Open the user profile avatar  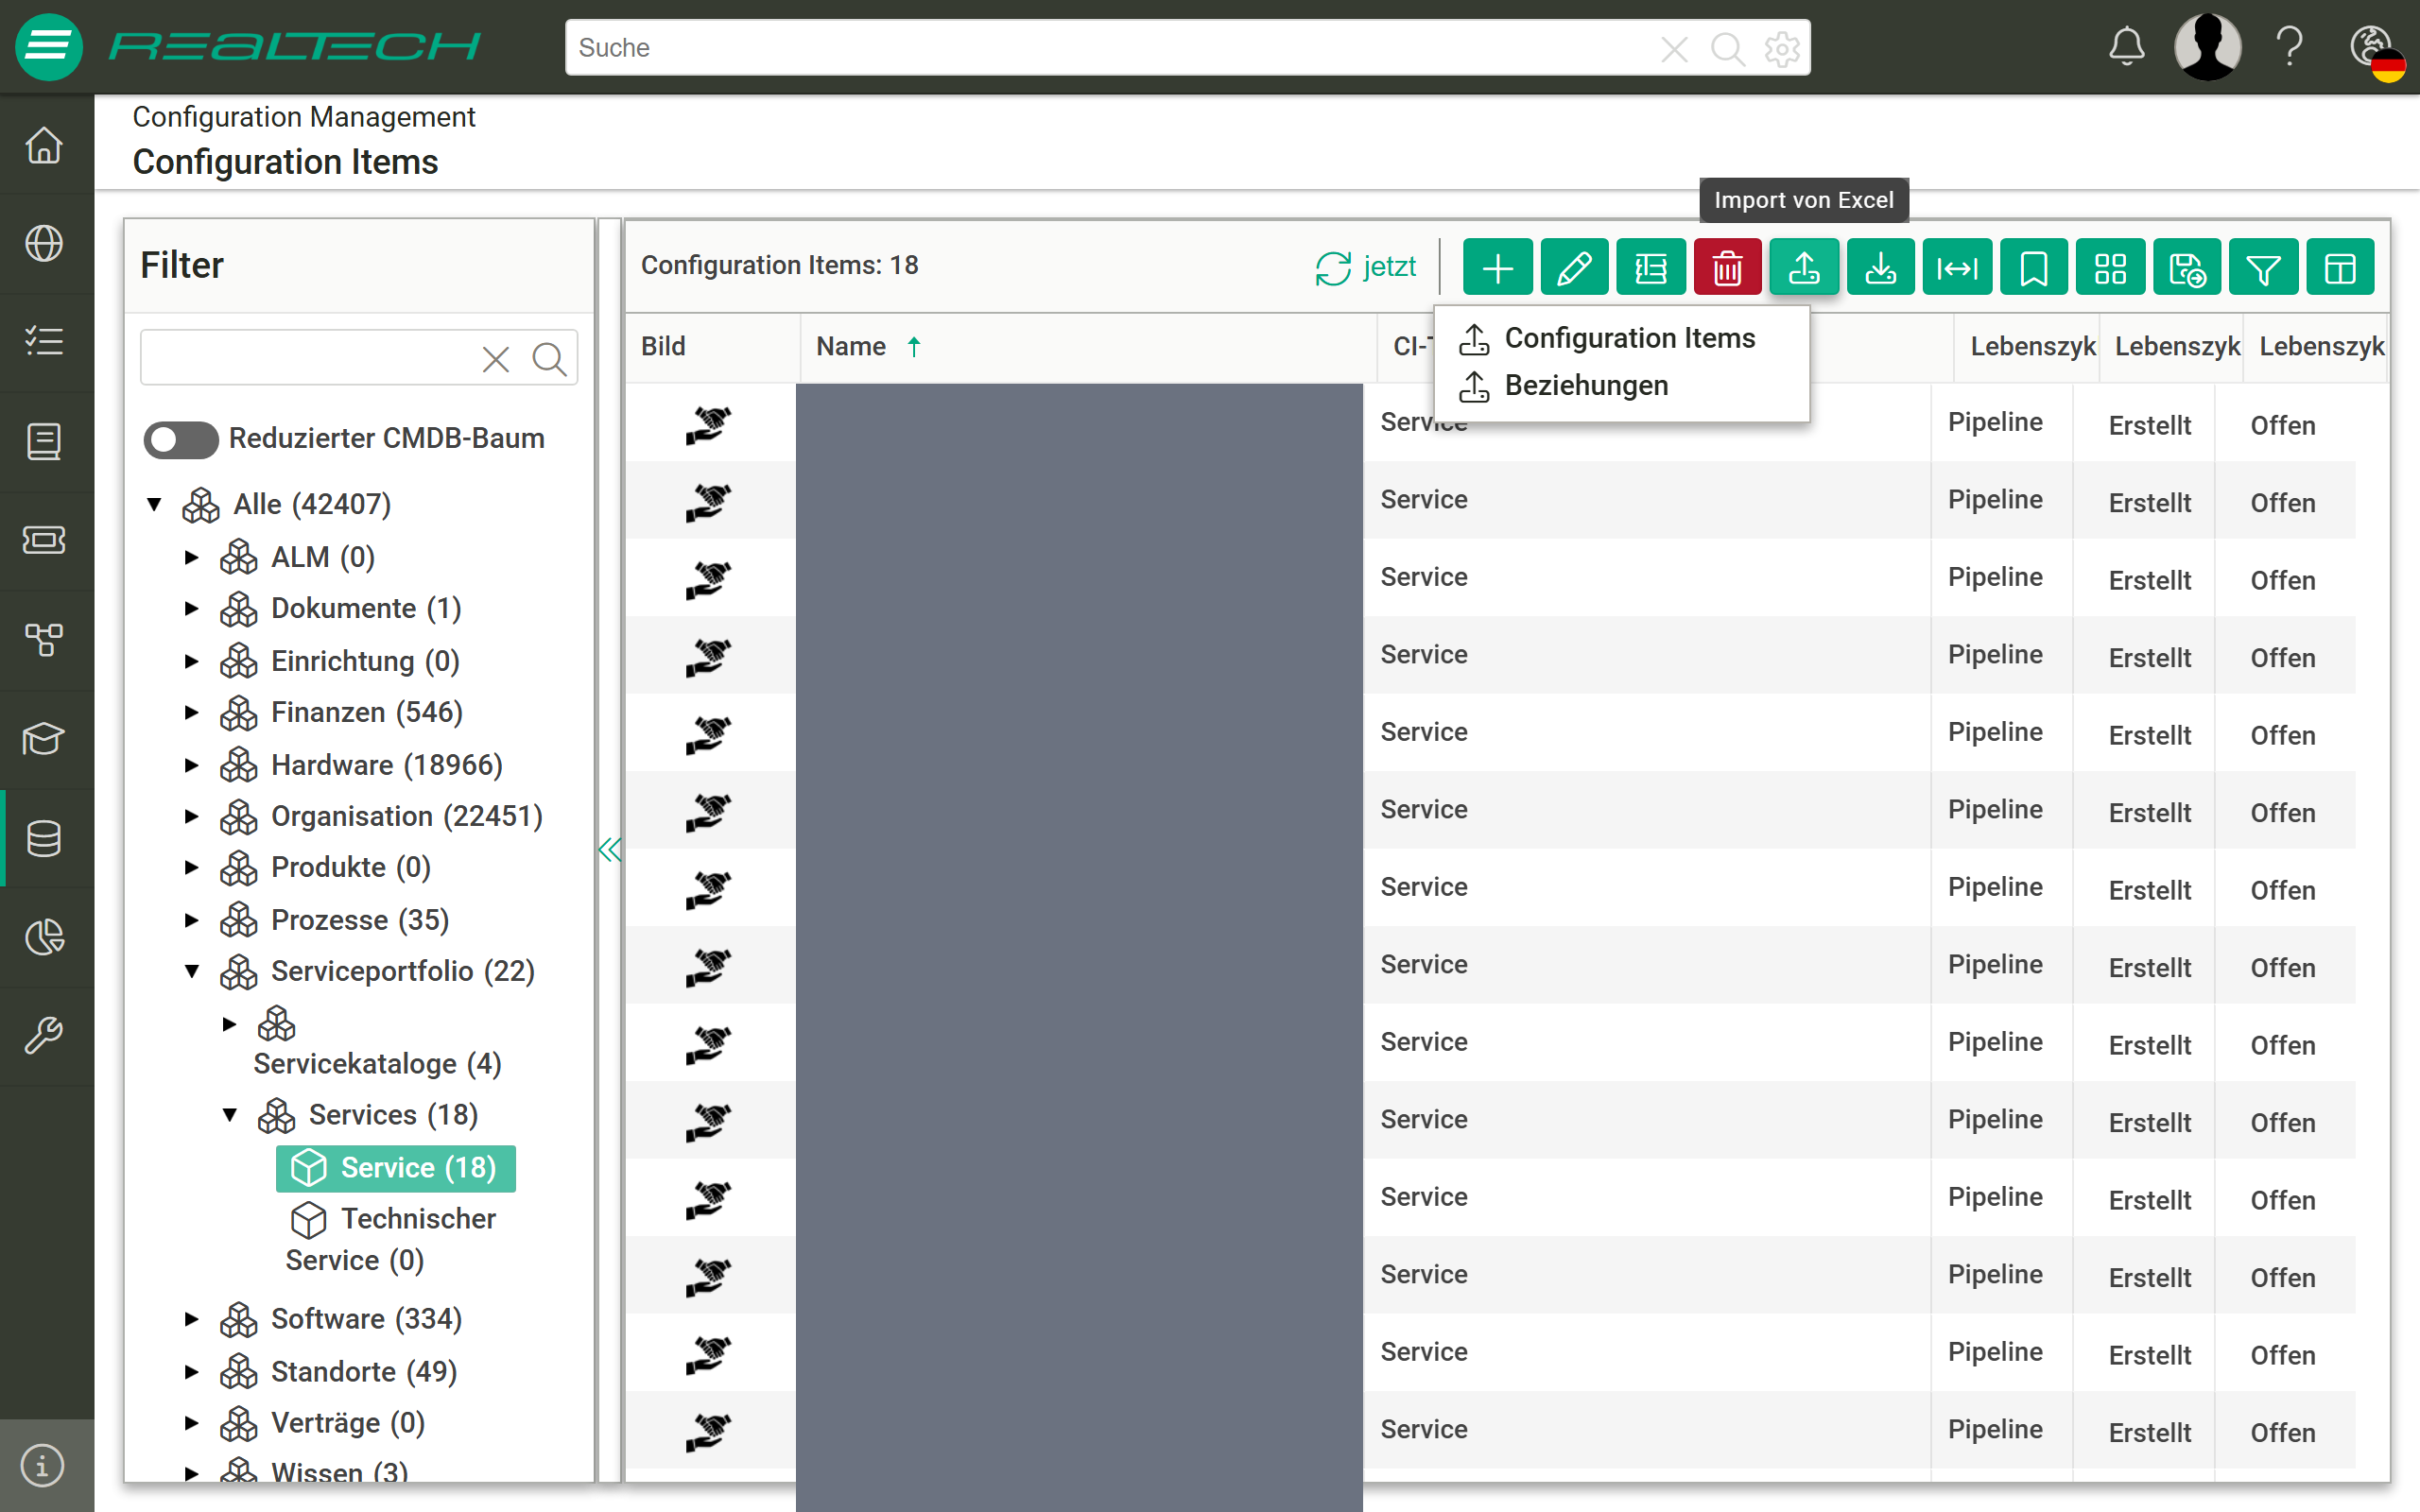click(2208, 46)
